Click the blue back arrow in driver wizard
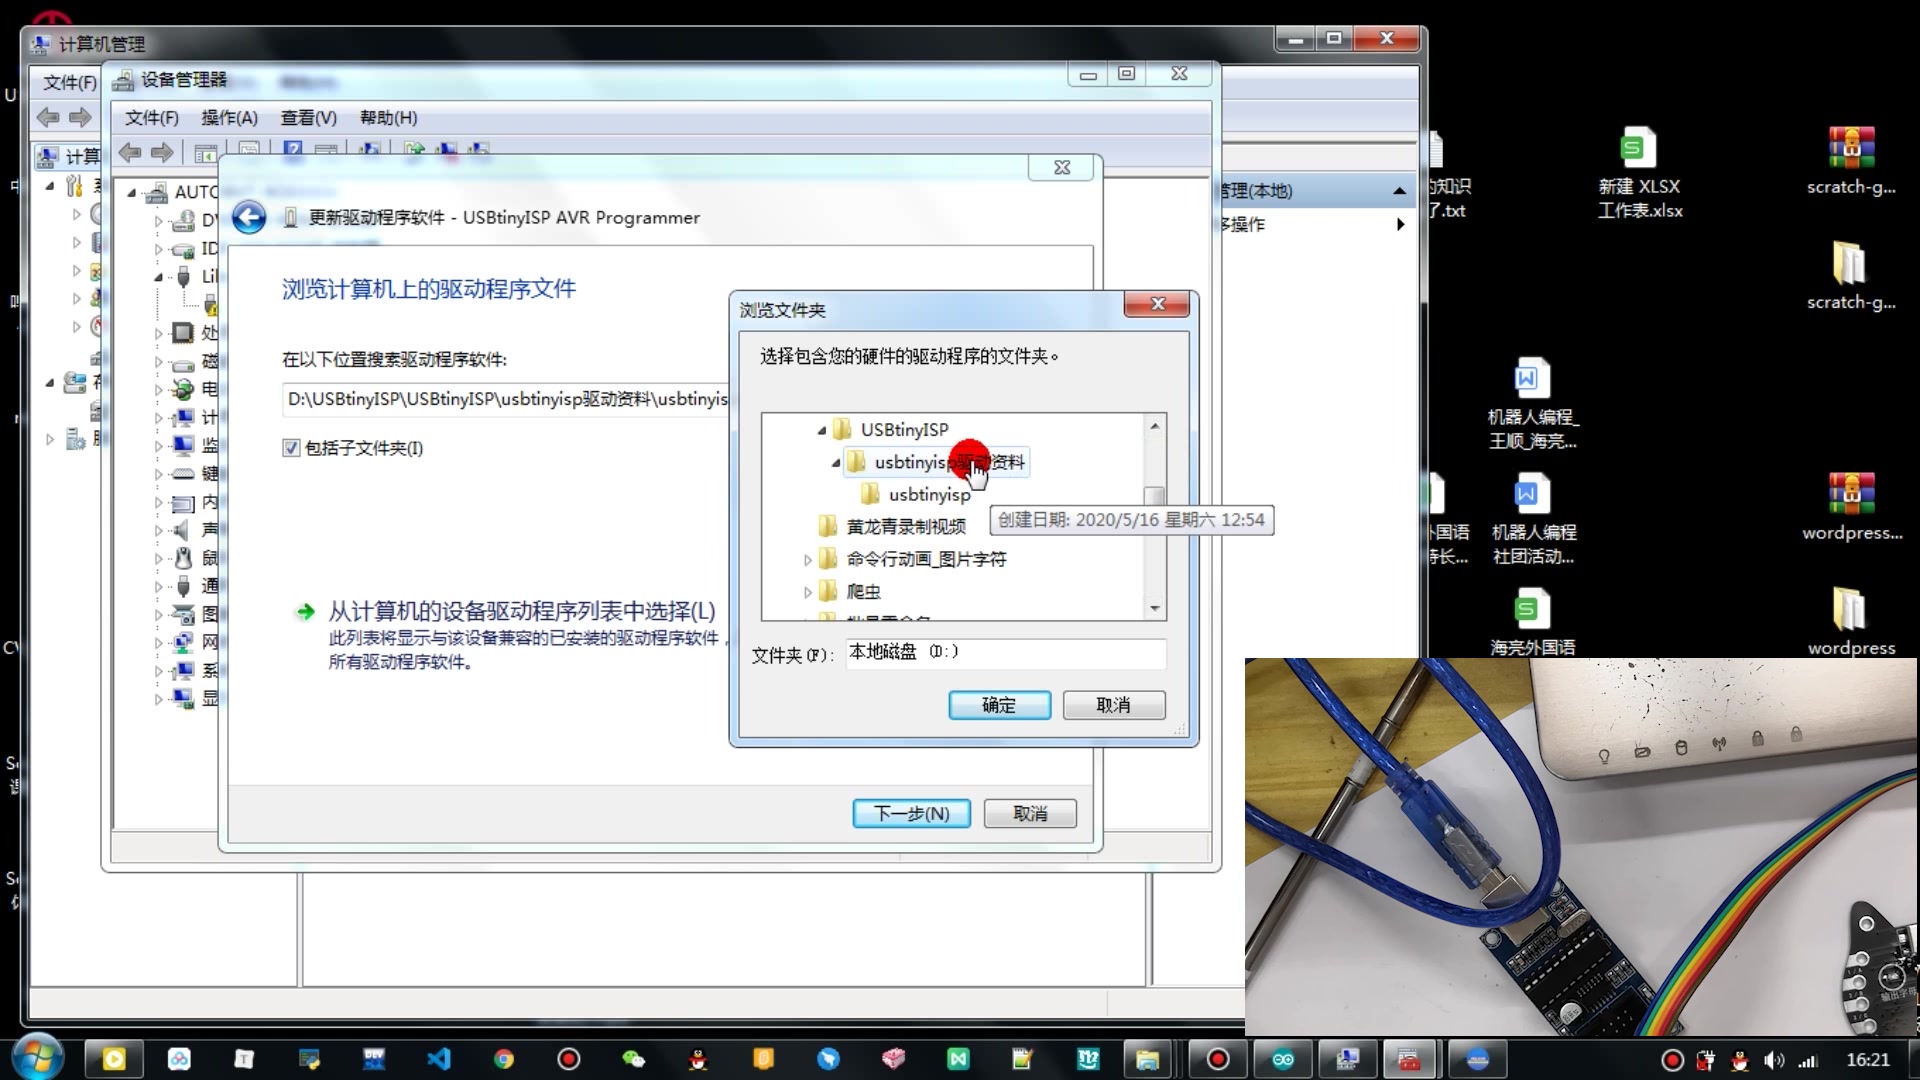The height and width of the screenshot is (1080, 1920). (x=249, y=217)
